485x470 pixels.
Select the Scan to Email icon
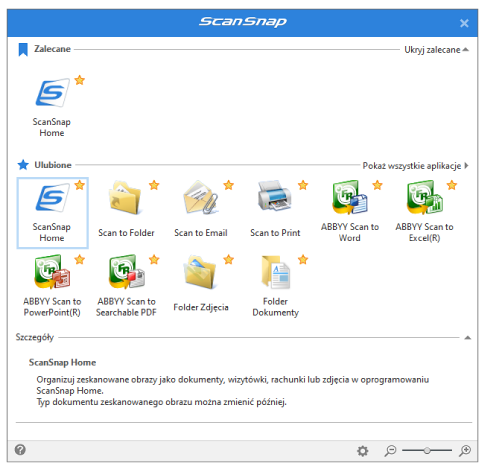201,197
